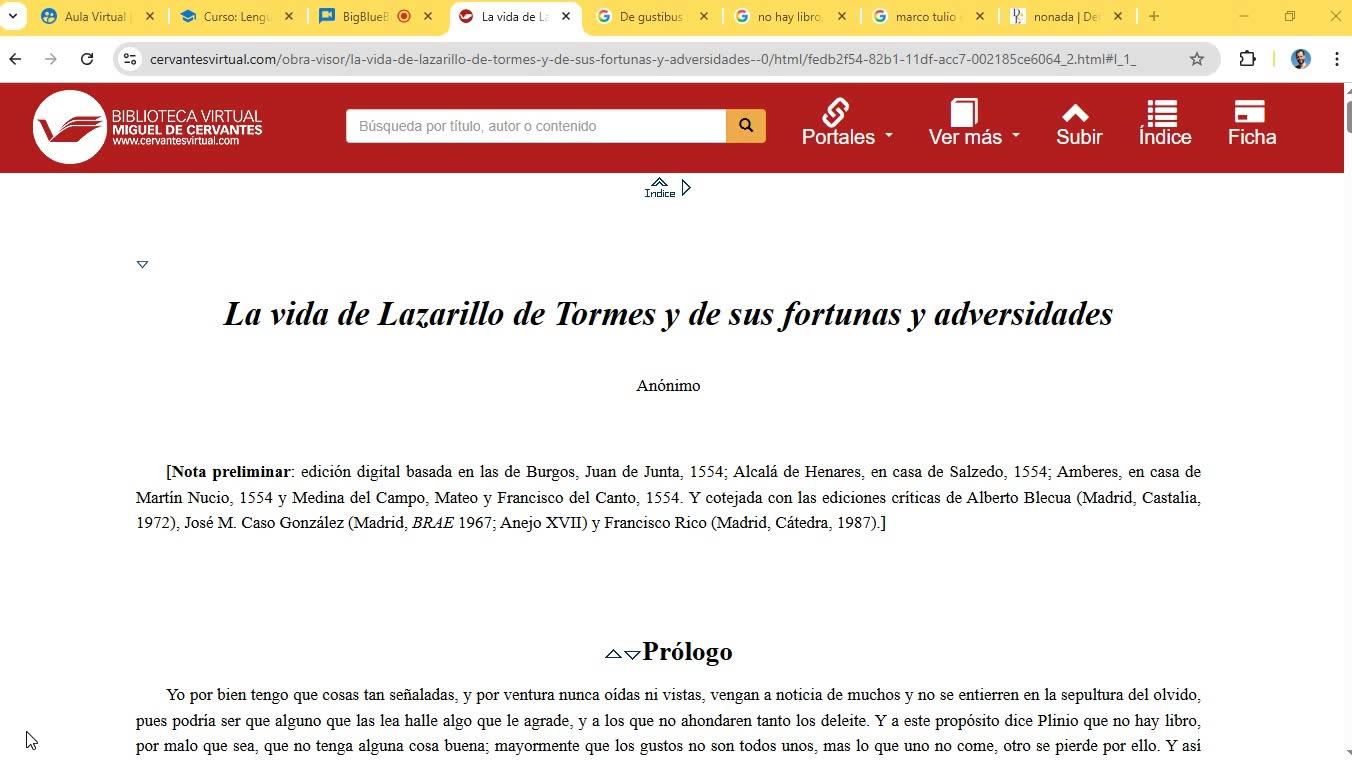Switch to the 'De gustibus' tab

point(650,16)
